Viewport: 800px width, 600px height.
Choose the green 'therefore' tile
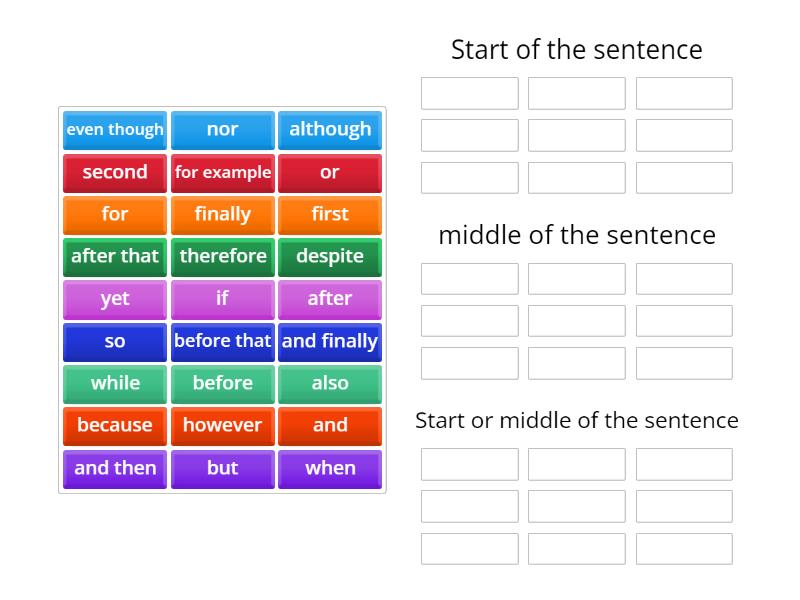[x=222, y=257]
